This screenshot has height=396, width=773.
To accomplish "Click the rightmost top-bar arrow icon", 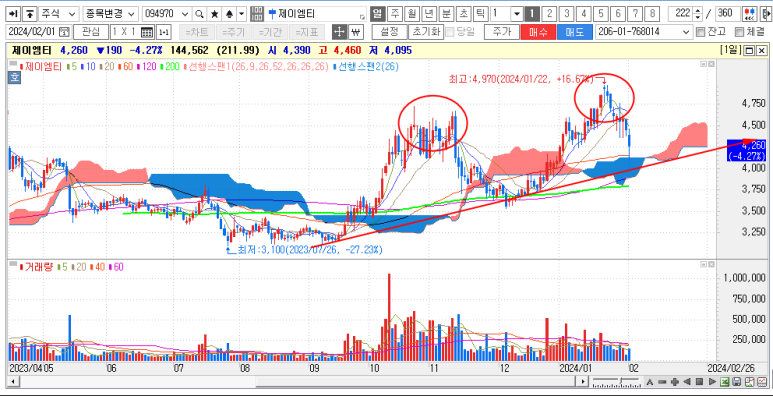I will (766, 13).
